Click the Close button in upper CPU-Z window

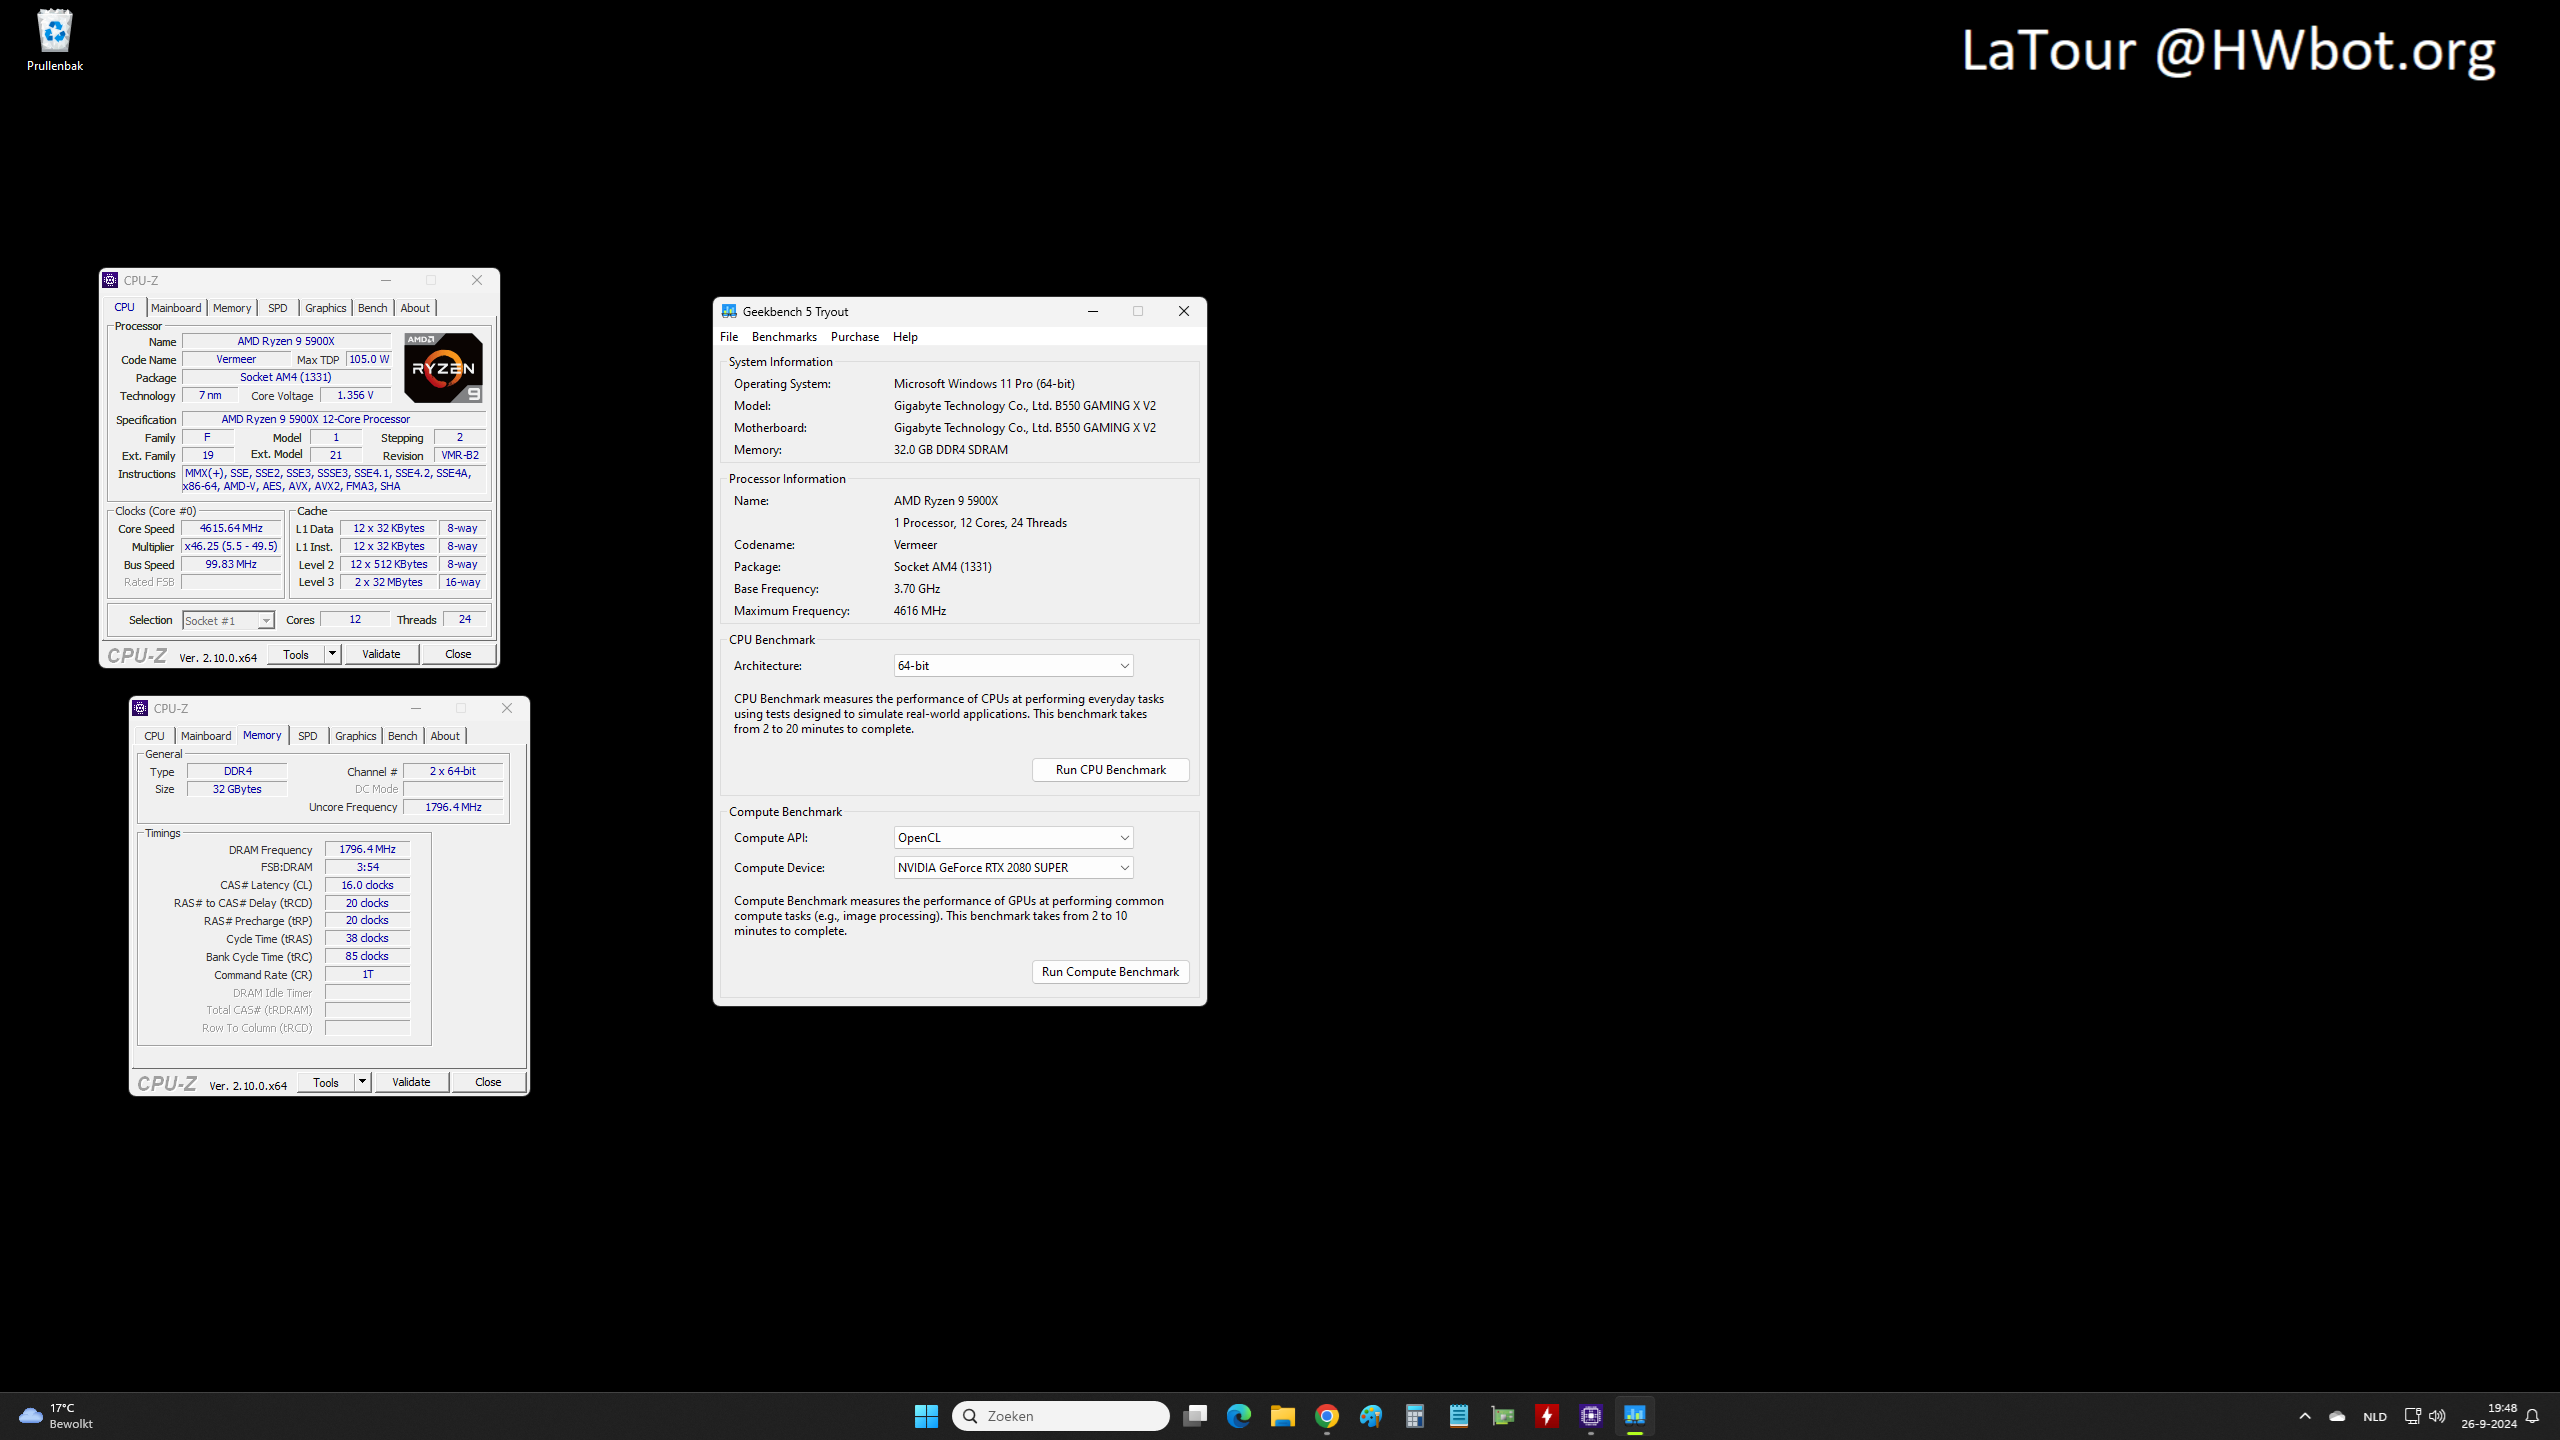pos(458,654)
